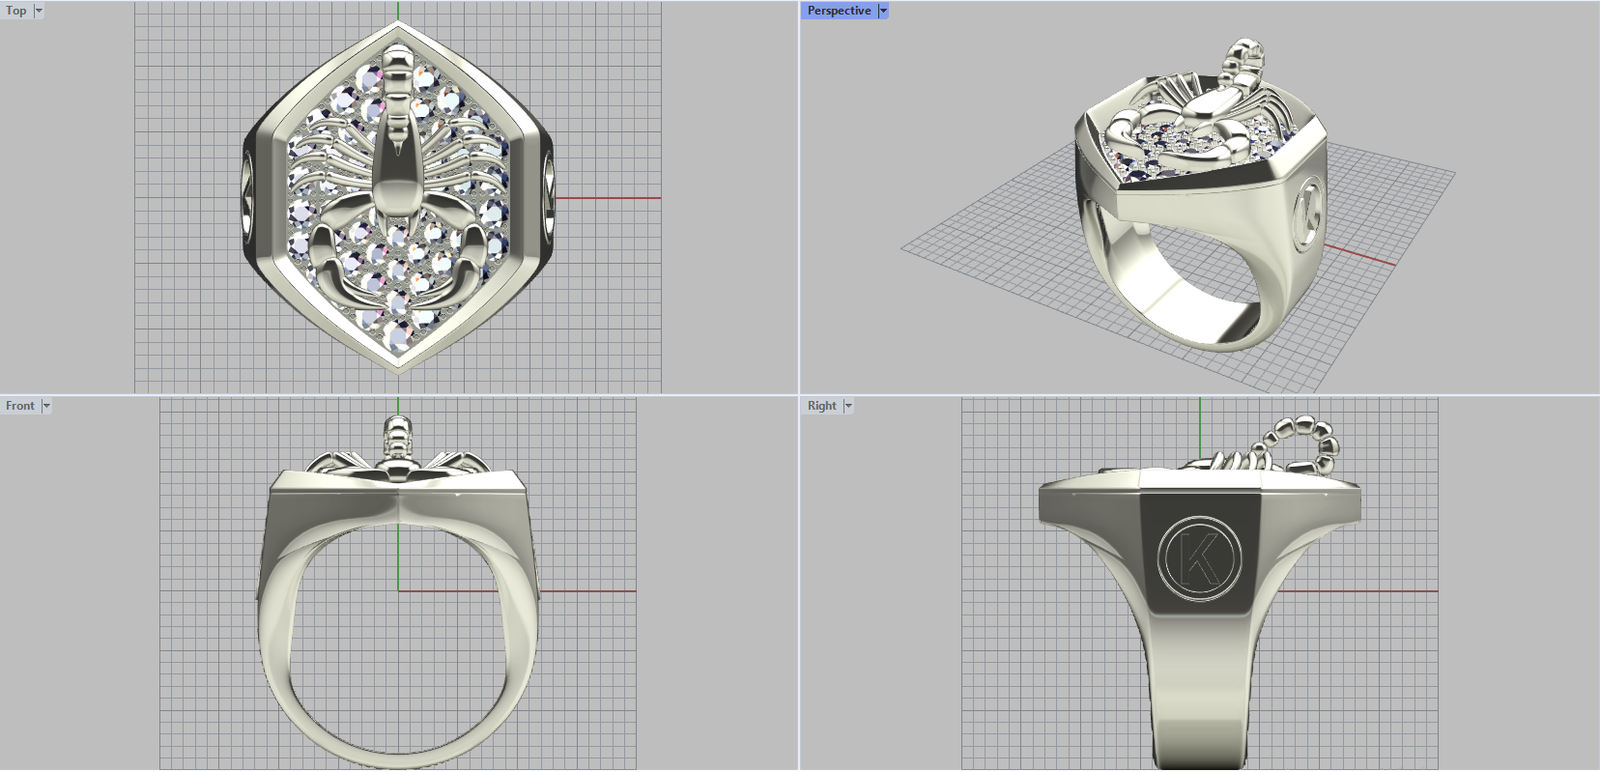Pick the scorpion tail in Front view
The width and height of the screenshot is (1600, 772).
point(398,440)
